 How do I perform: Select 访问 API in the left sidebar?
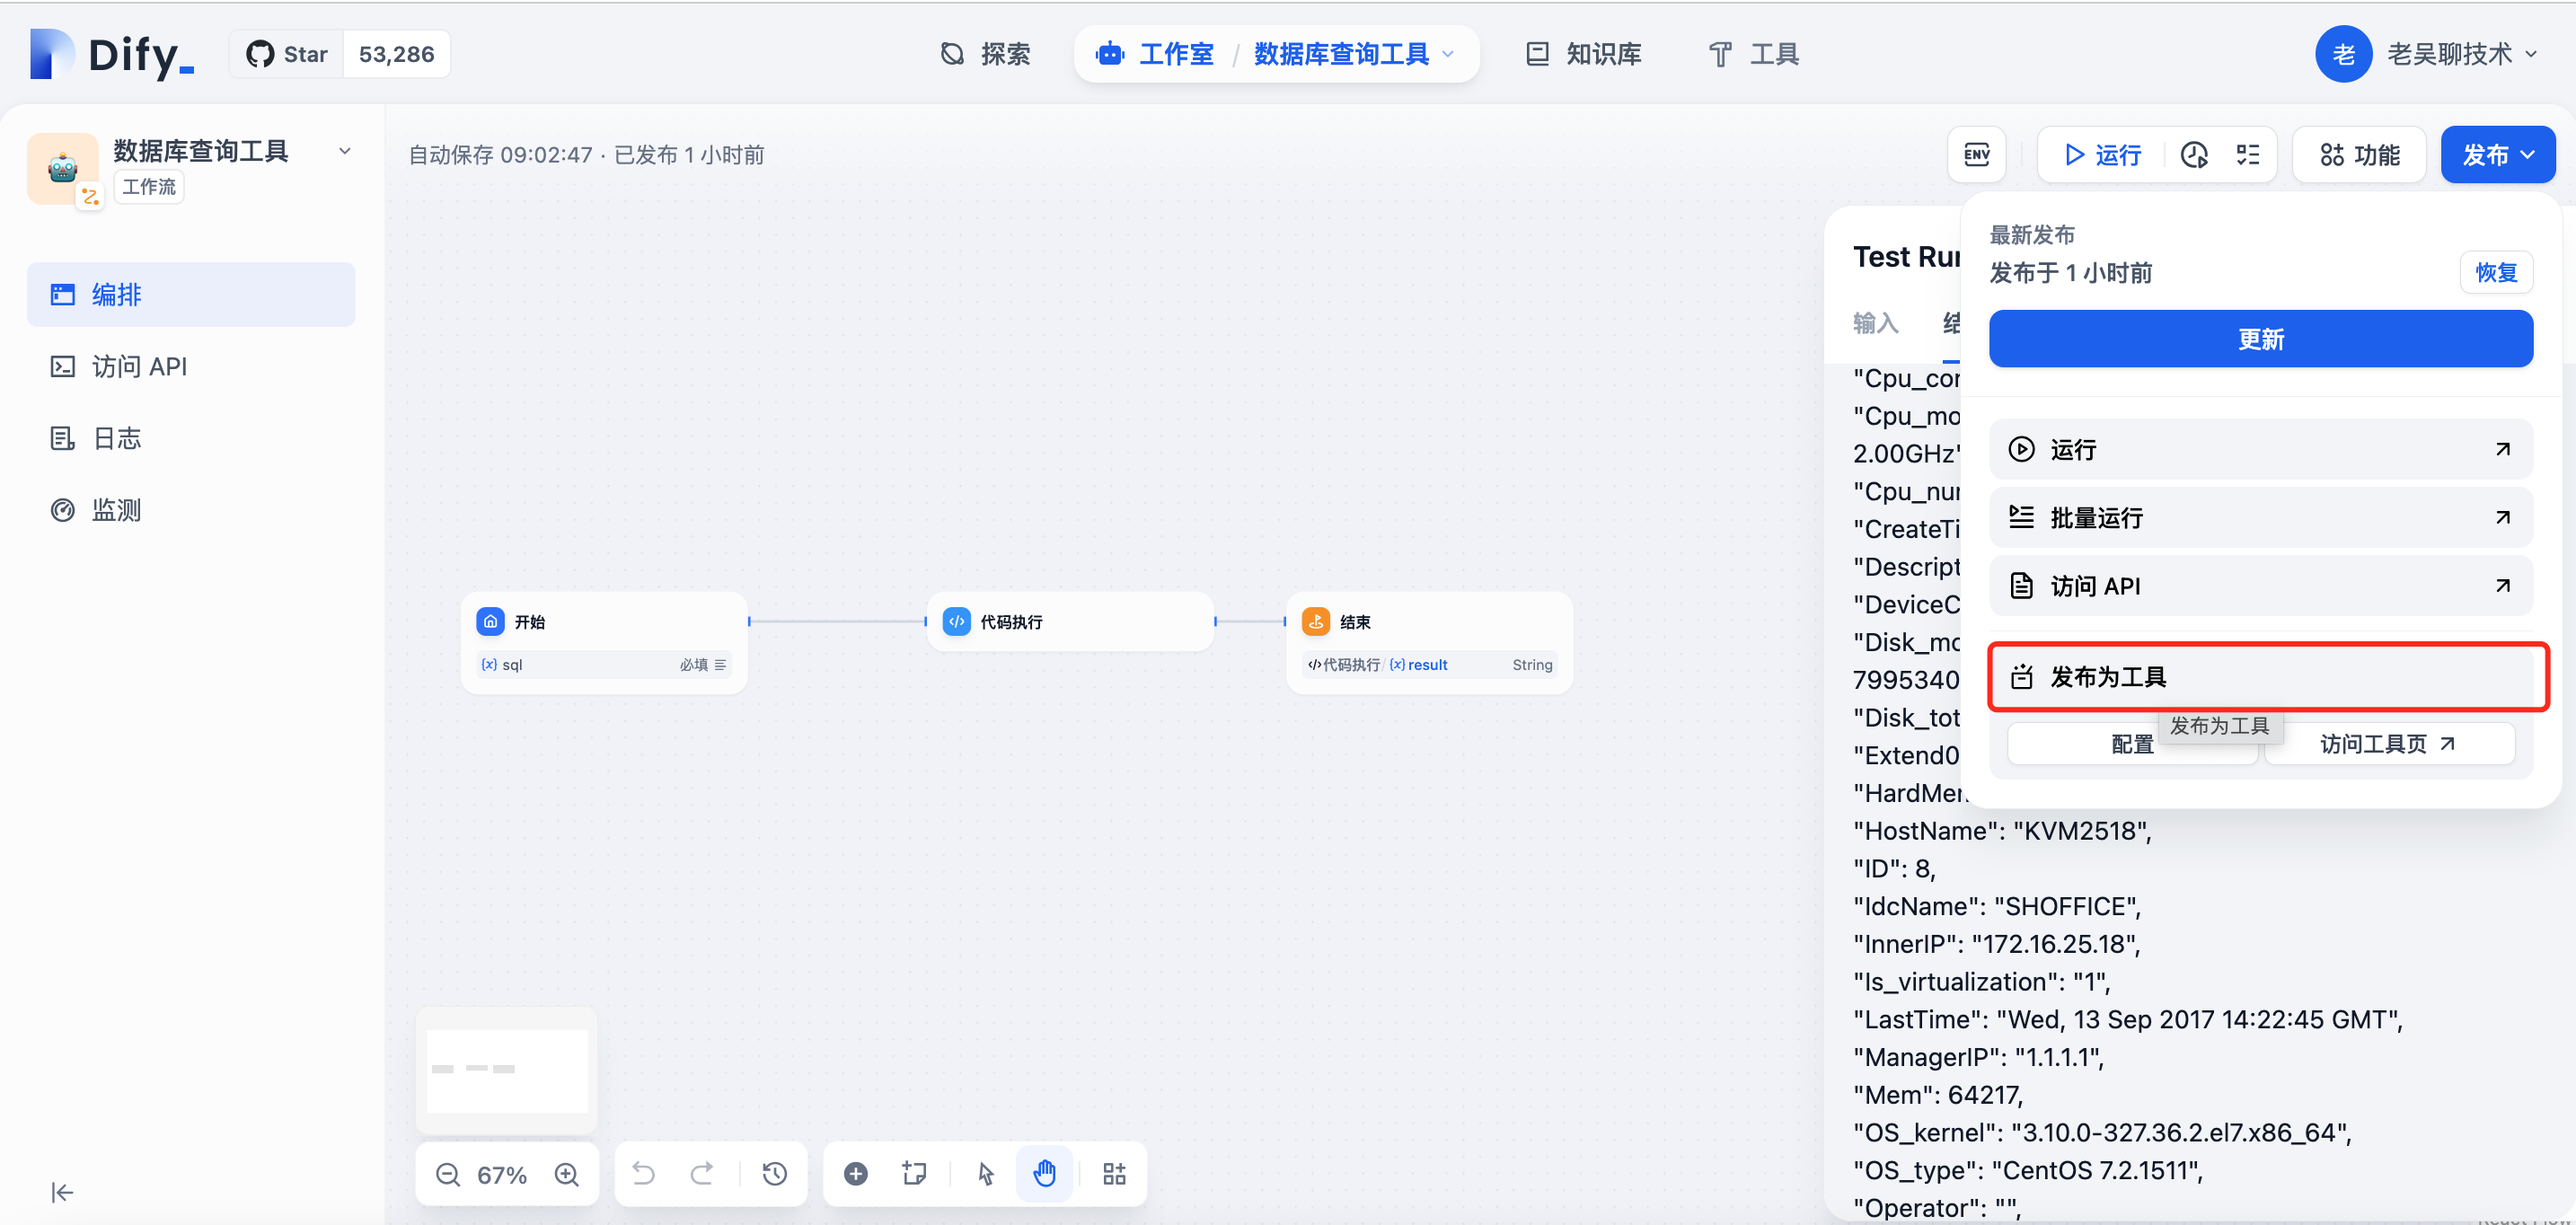click(139, 367)
